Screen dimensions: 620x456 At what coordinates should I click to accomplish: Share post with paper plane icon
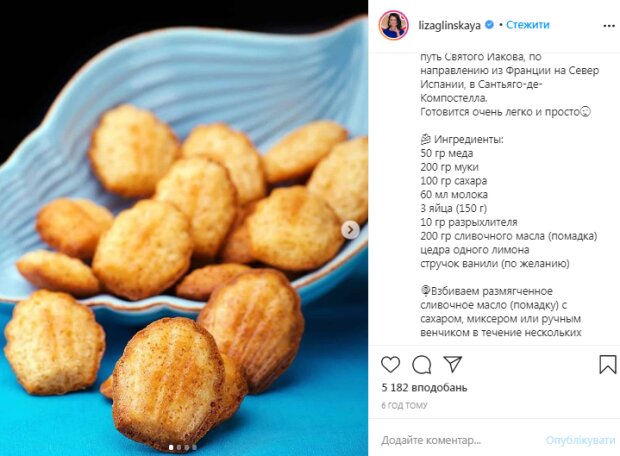[x=452, y=364]
